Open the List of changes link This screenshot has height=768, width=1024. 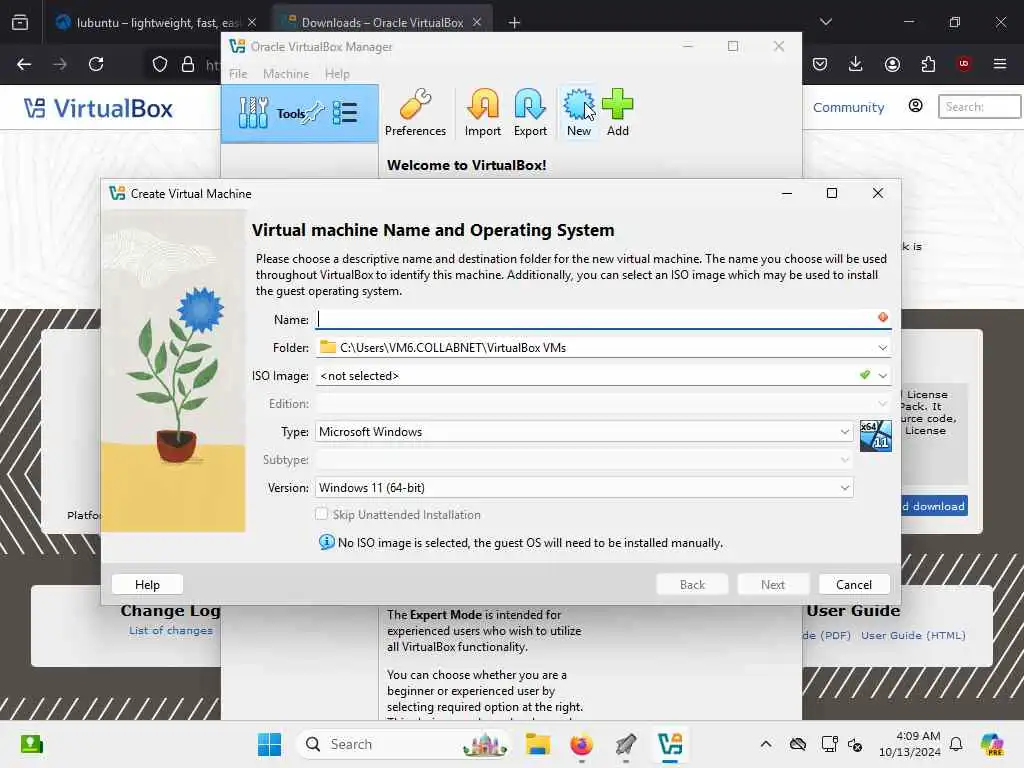pos(170,630)
